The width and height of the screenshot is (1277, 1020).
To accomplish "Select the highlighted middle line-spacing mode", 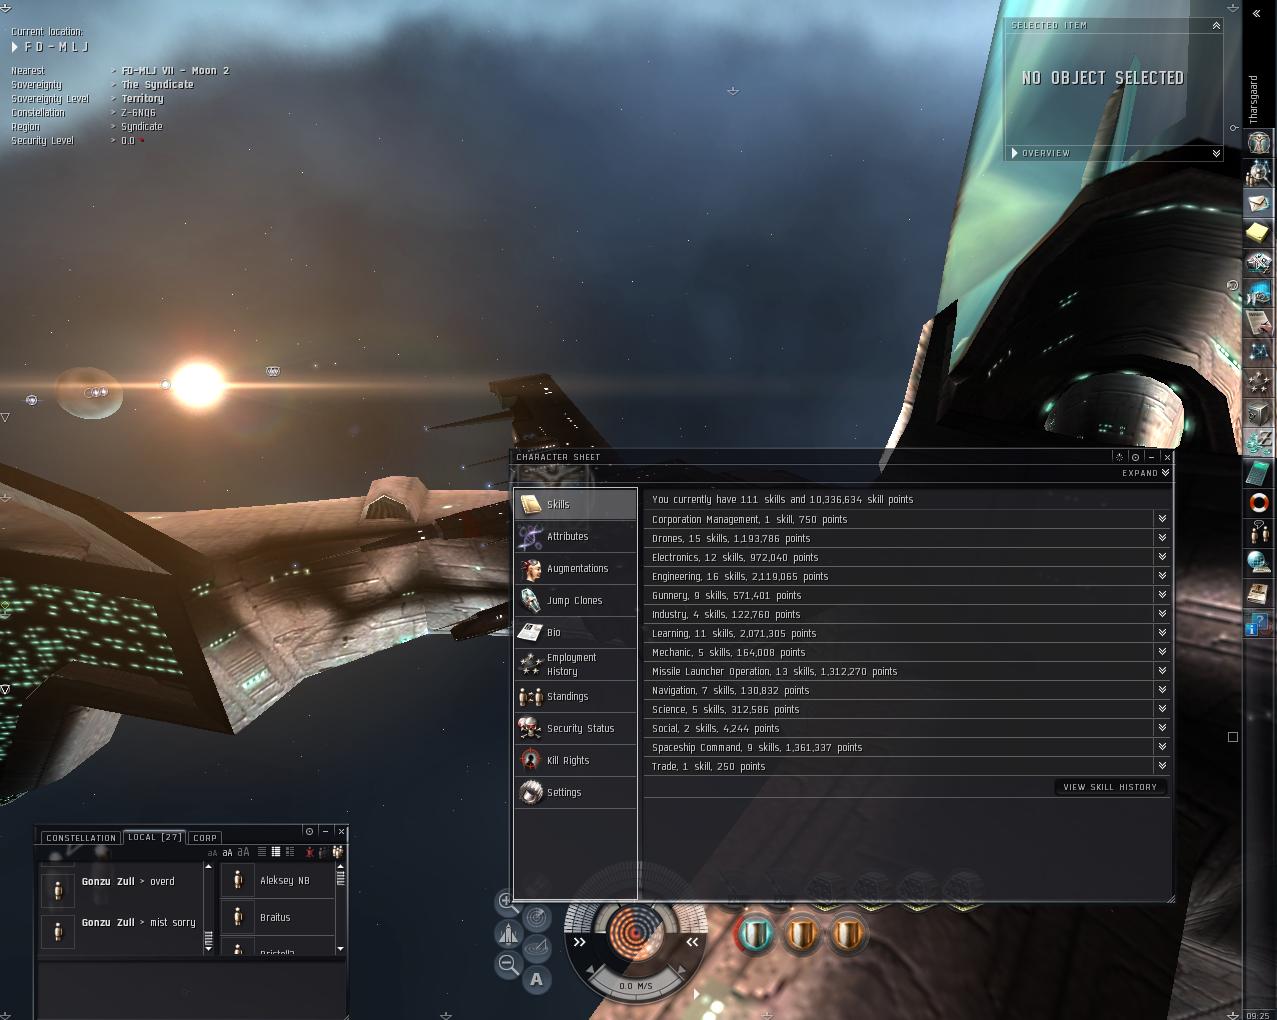I will (x=276, y=852).
